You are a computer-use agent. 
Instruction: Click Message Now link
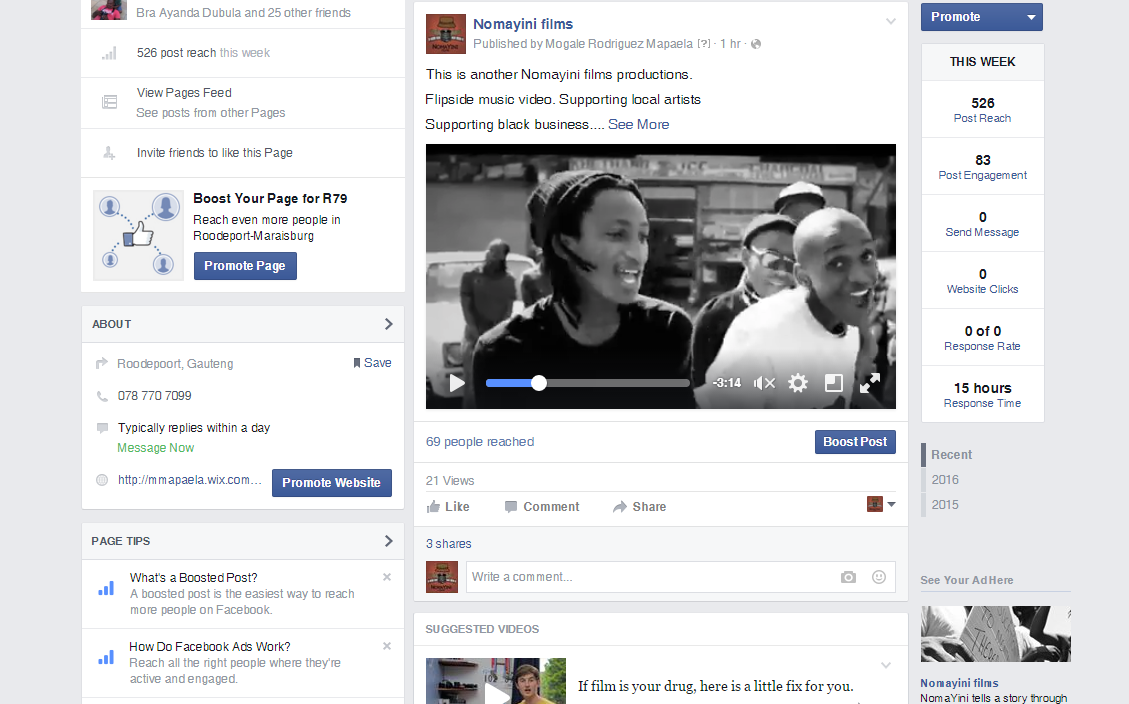[x=156, y=448]
